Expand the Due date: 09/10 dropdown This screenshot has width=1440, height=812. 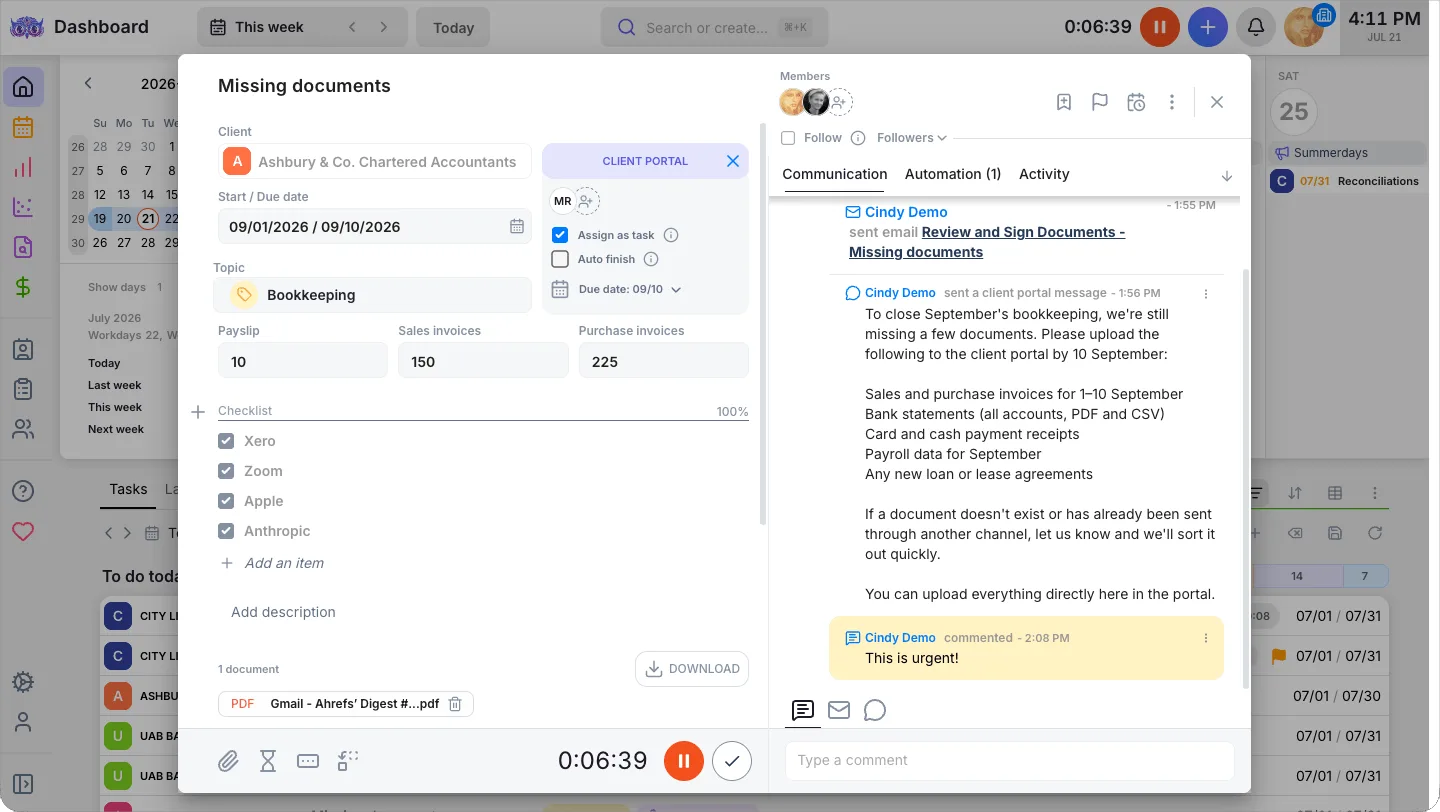click(630, 289)
